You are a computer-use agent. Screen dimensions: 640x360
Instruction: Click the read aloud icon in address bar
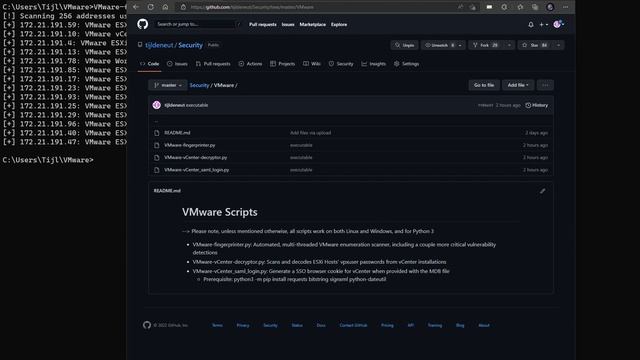tap(460, 7)
